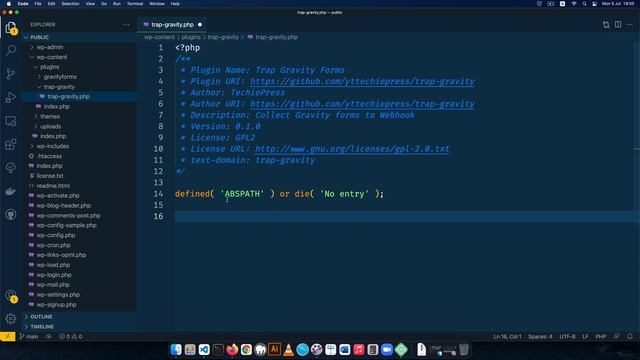Split the editor to the right
This screenshot has height=360, width=640.
pyautogui.click(x=618, y=25)
